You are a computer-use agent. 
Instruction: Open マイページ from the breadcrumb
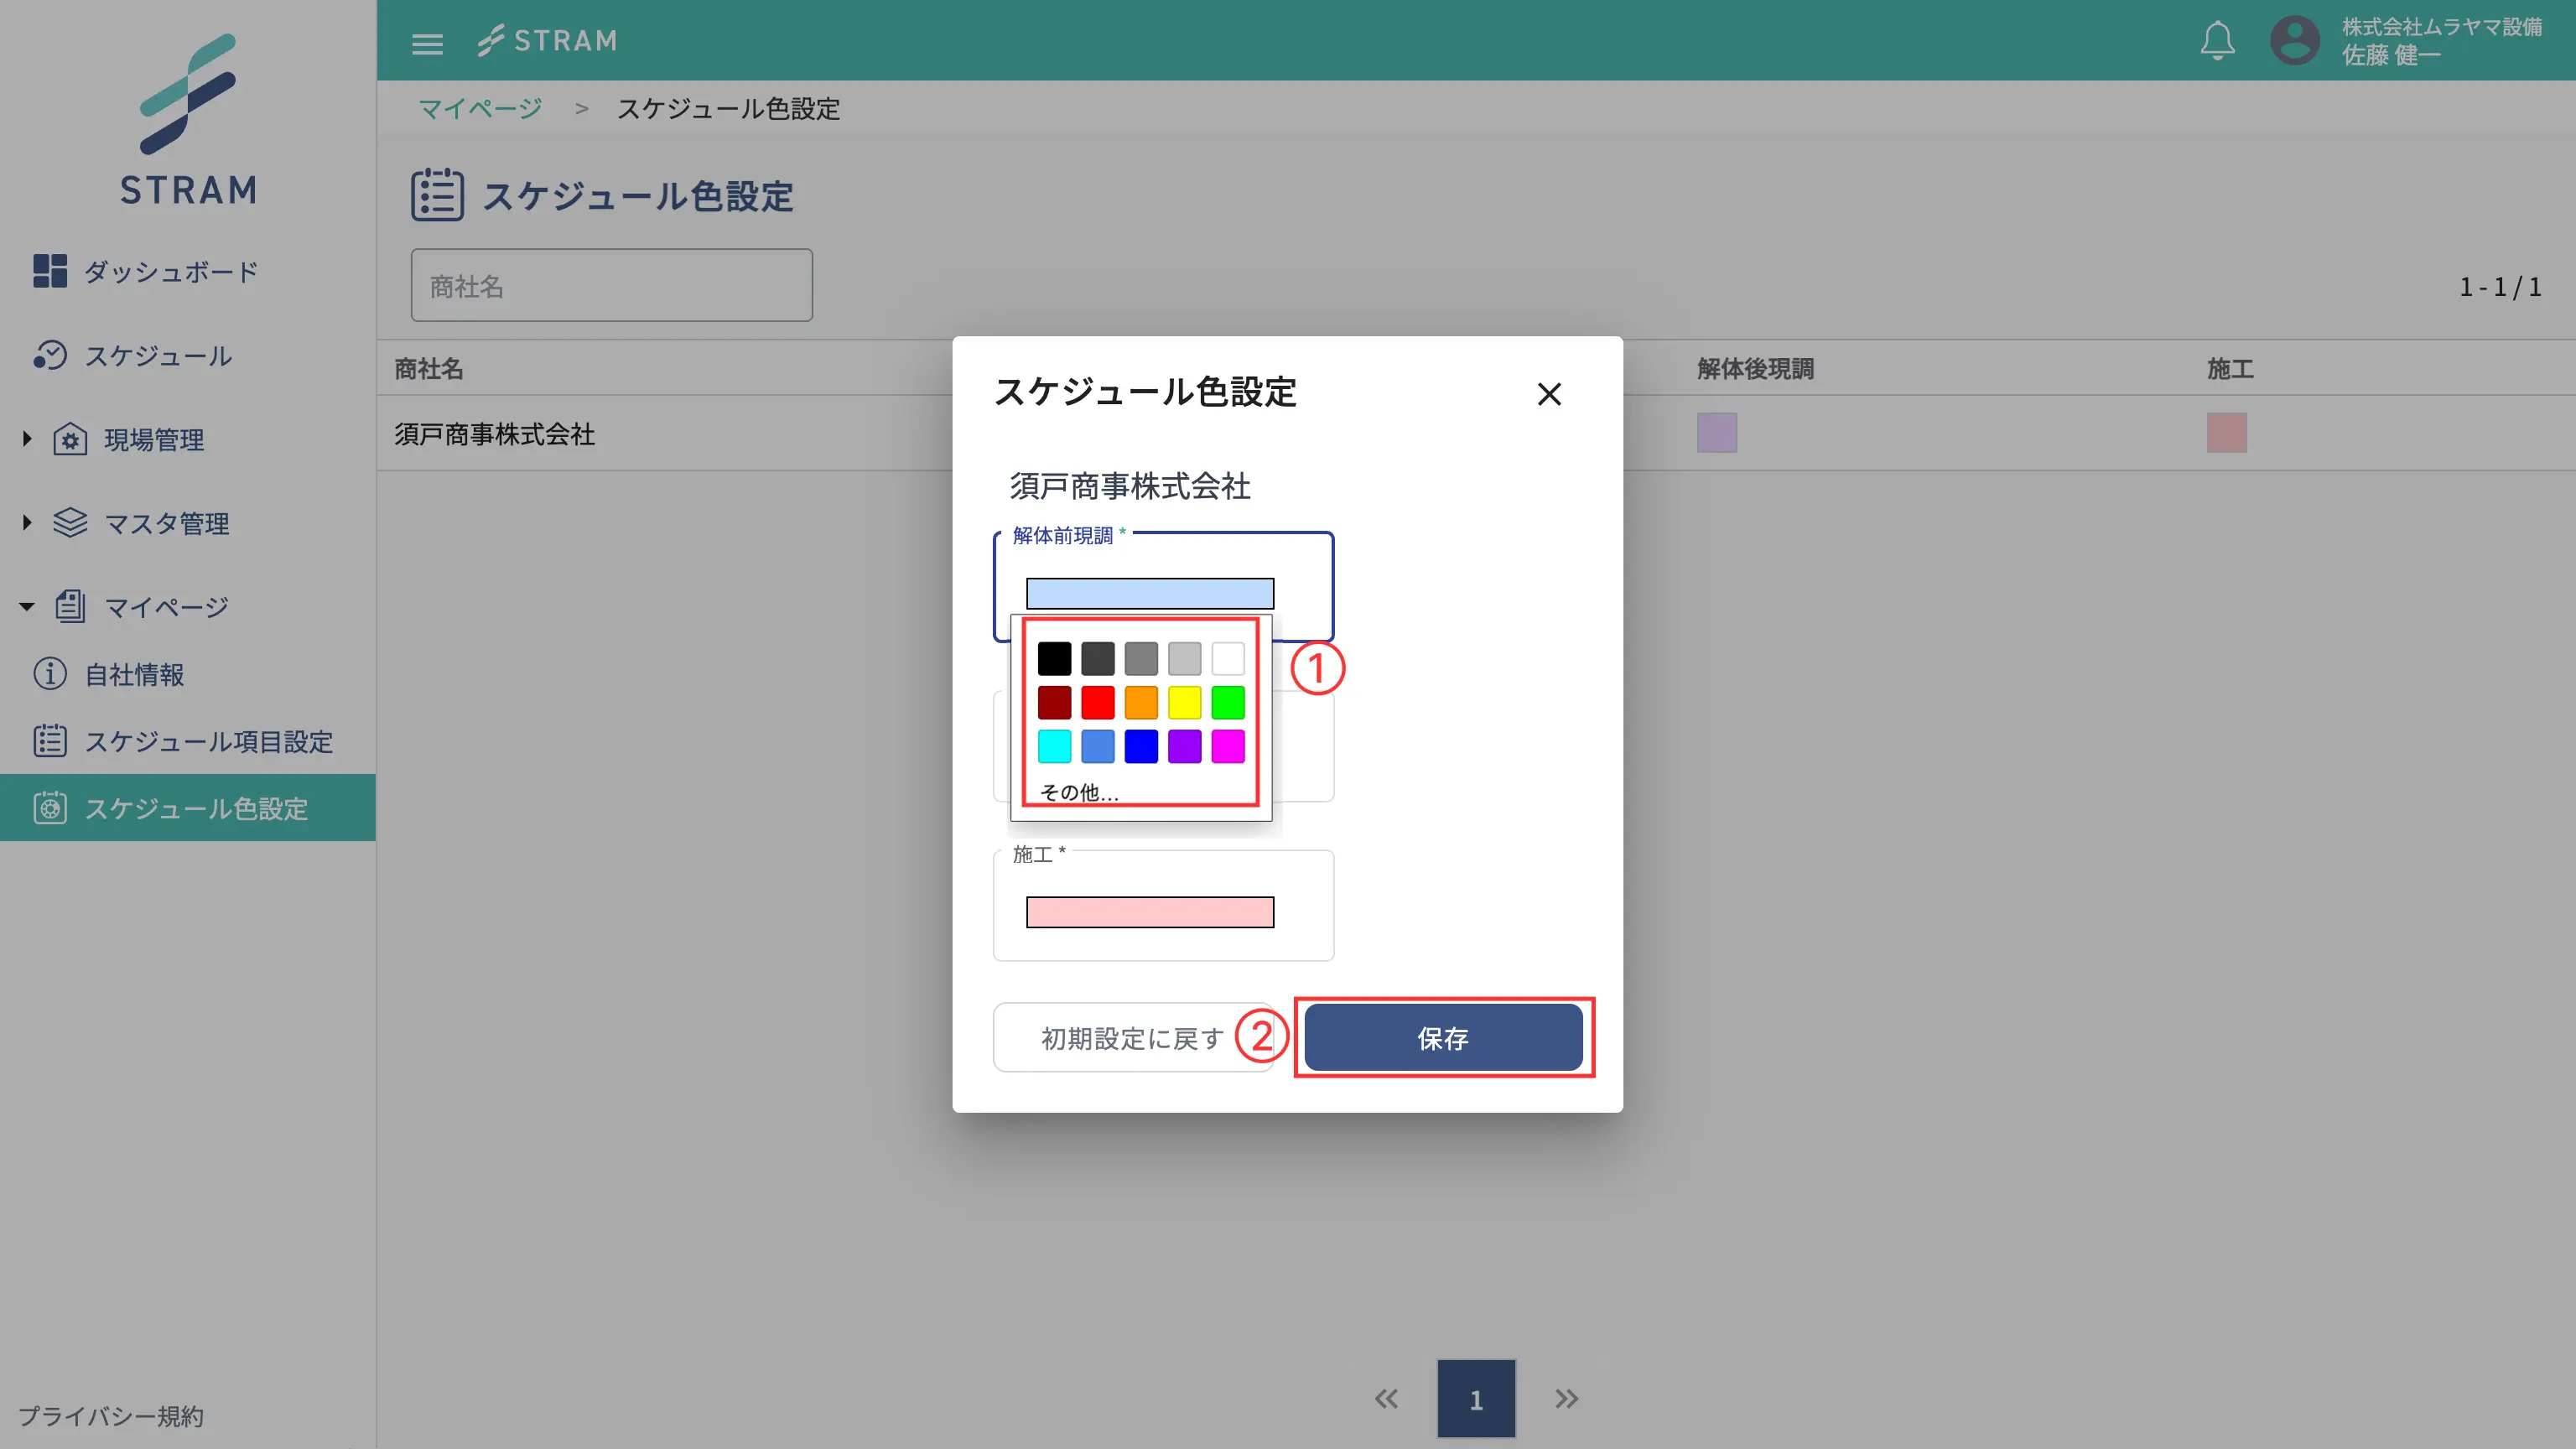[x=480, y=108]
